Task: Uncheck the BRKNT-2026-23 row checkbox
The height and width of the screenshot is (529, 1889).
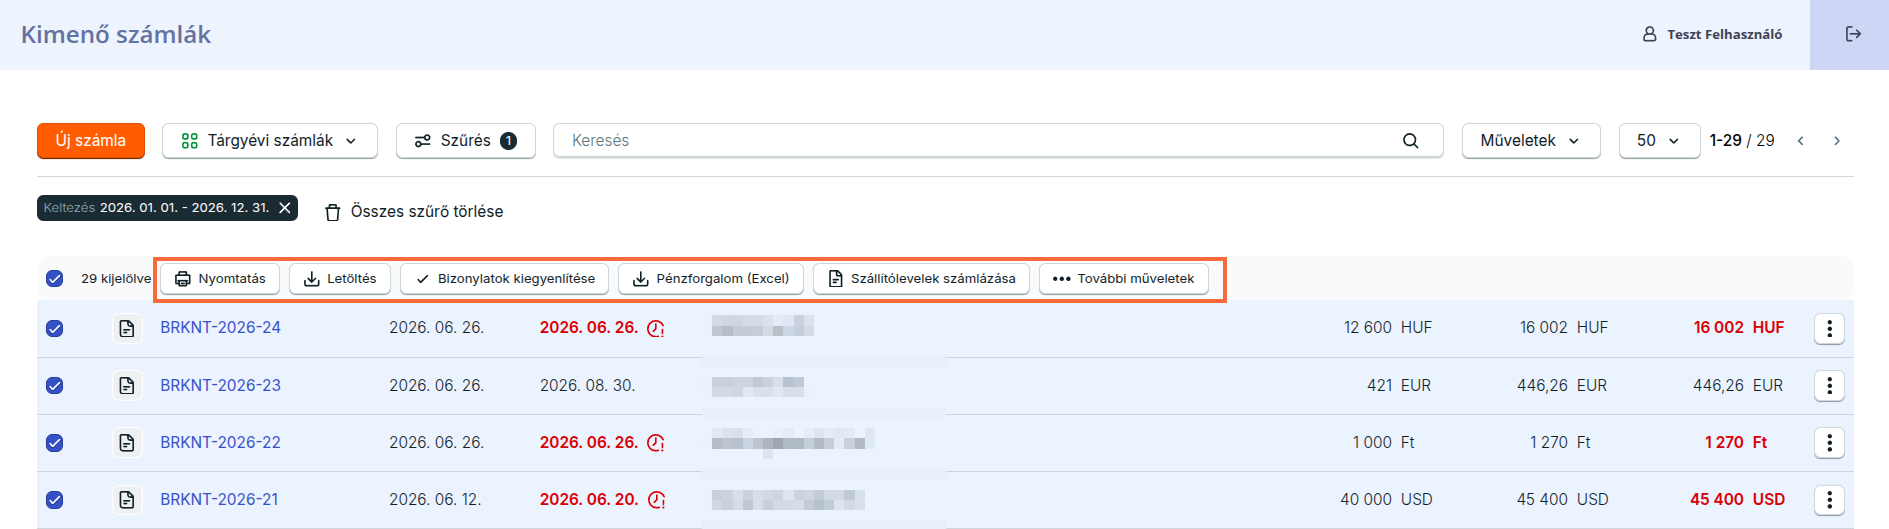Action: tap(55, 386)
